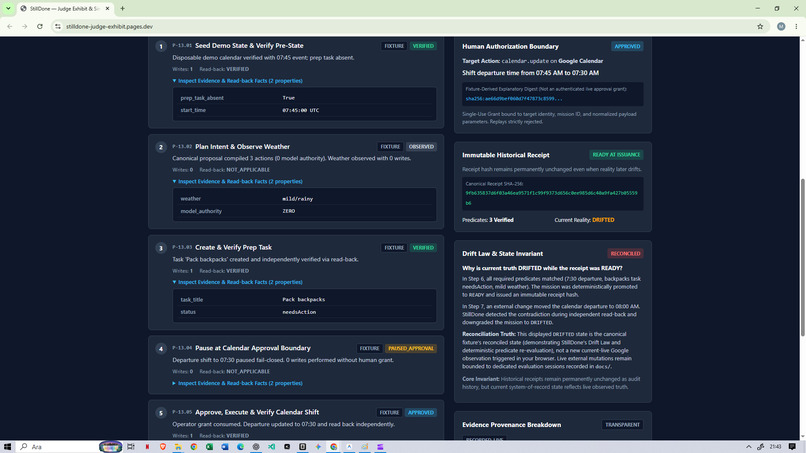Screen dimensions: 806x453
Task: Switch to active Chrome window in taskbar
Action: click(334, 447)
